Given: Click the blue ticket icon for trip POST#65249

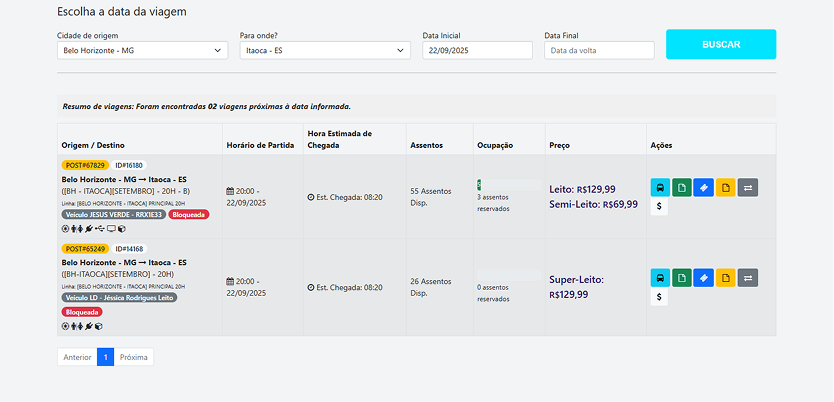Looking at the screenshot, I should click(704, 277).
